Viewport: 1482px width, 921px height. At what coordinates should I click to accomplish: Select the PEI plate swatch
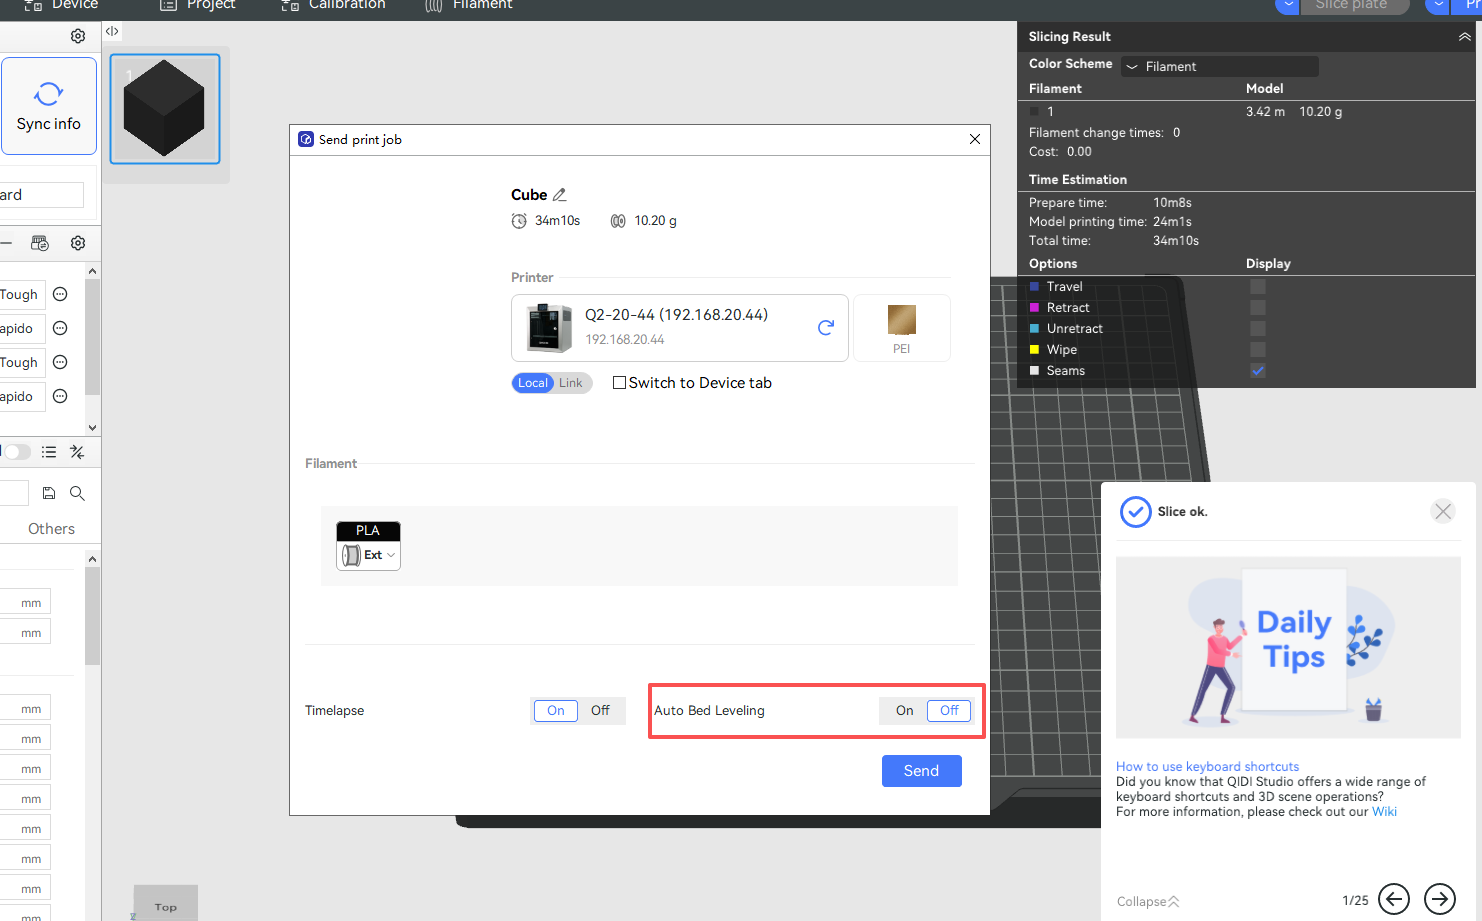[901, 328]
